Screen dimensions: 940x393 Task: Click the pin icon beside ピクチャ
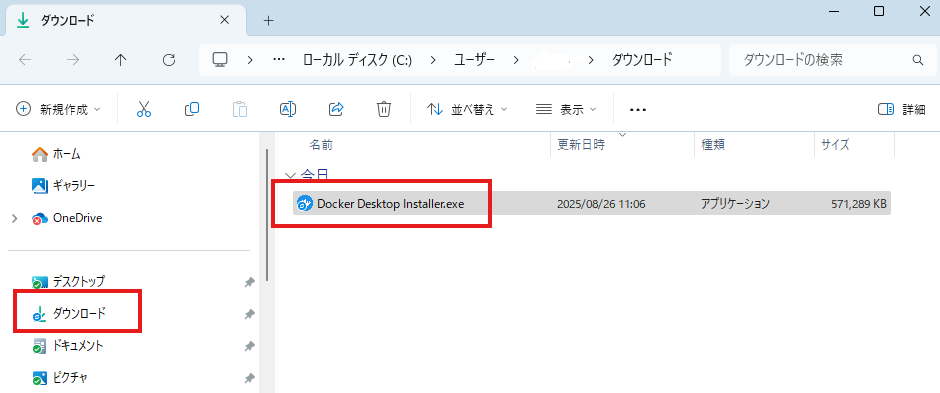[x=249, y=378]
